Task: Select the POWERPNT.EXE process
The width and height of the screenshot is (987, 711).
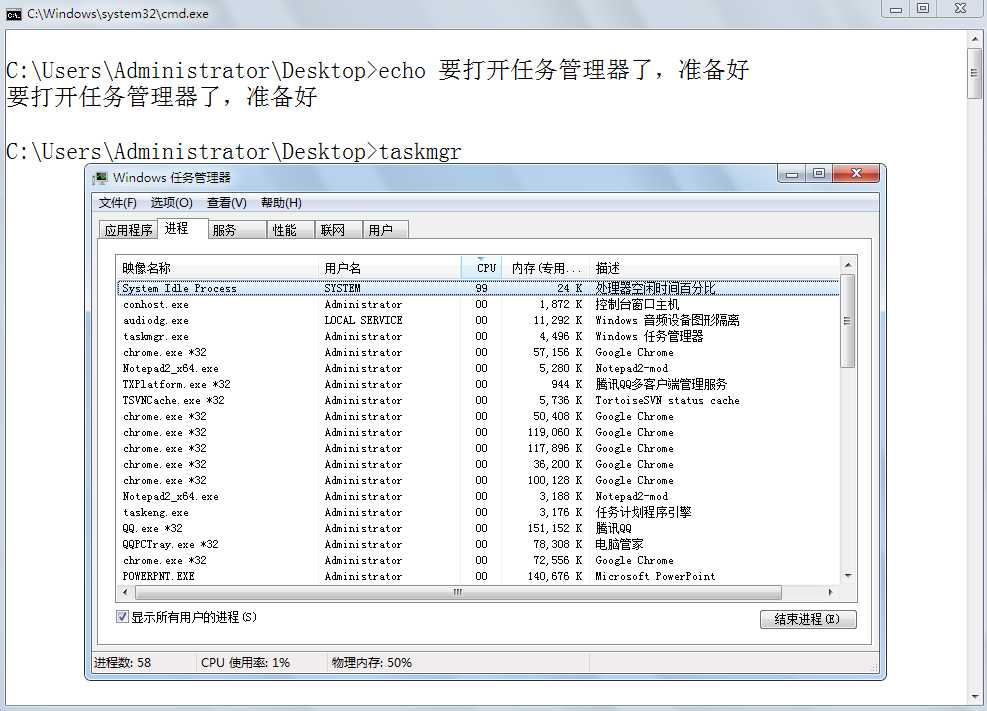Action: tap(478, 576)
